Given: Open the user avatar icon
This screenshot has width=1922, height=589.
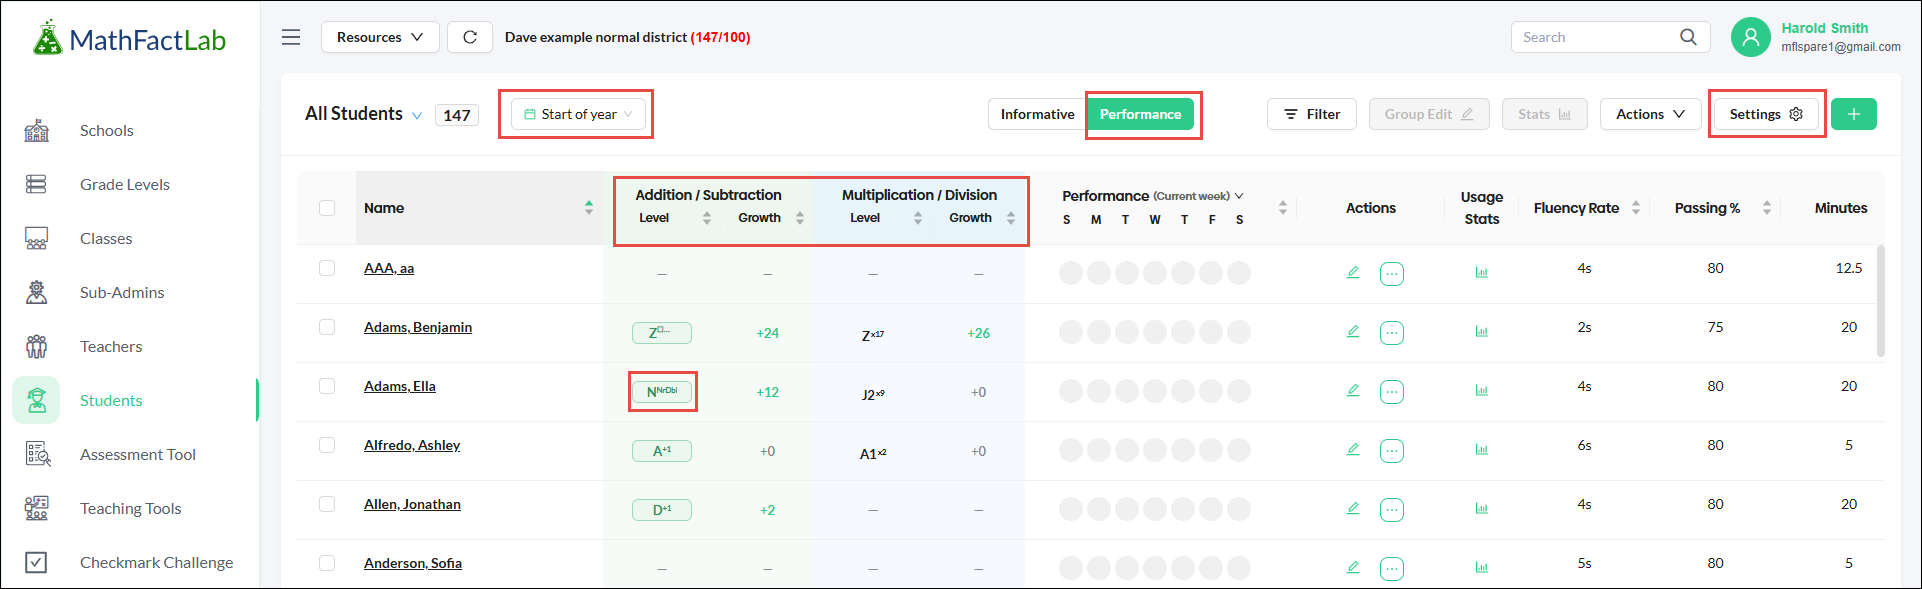Looking at the screenshot, I should 1750,37.
